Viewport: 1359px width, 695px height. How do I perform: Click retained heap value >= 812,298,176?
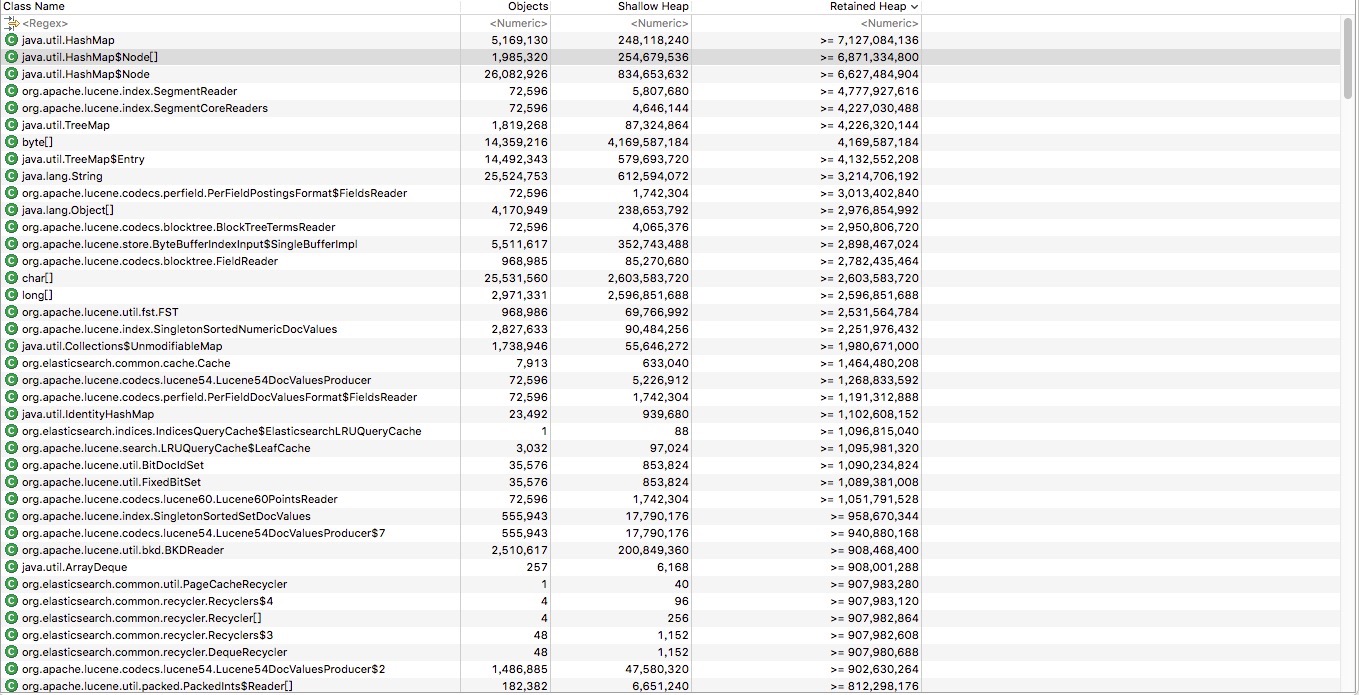(x=874, y=686)
